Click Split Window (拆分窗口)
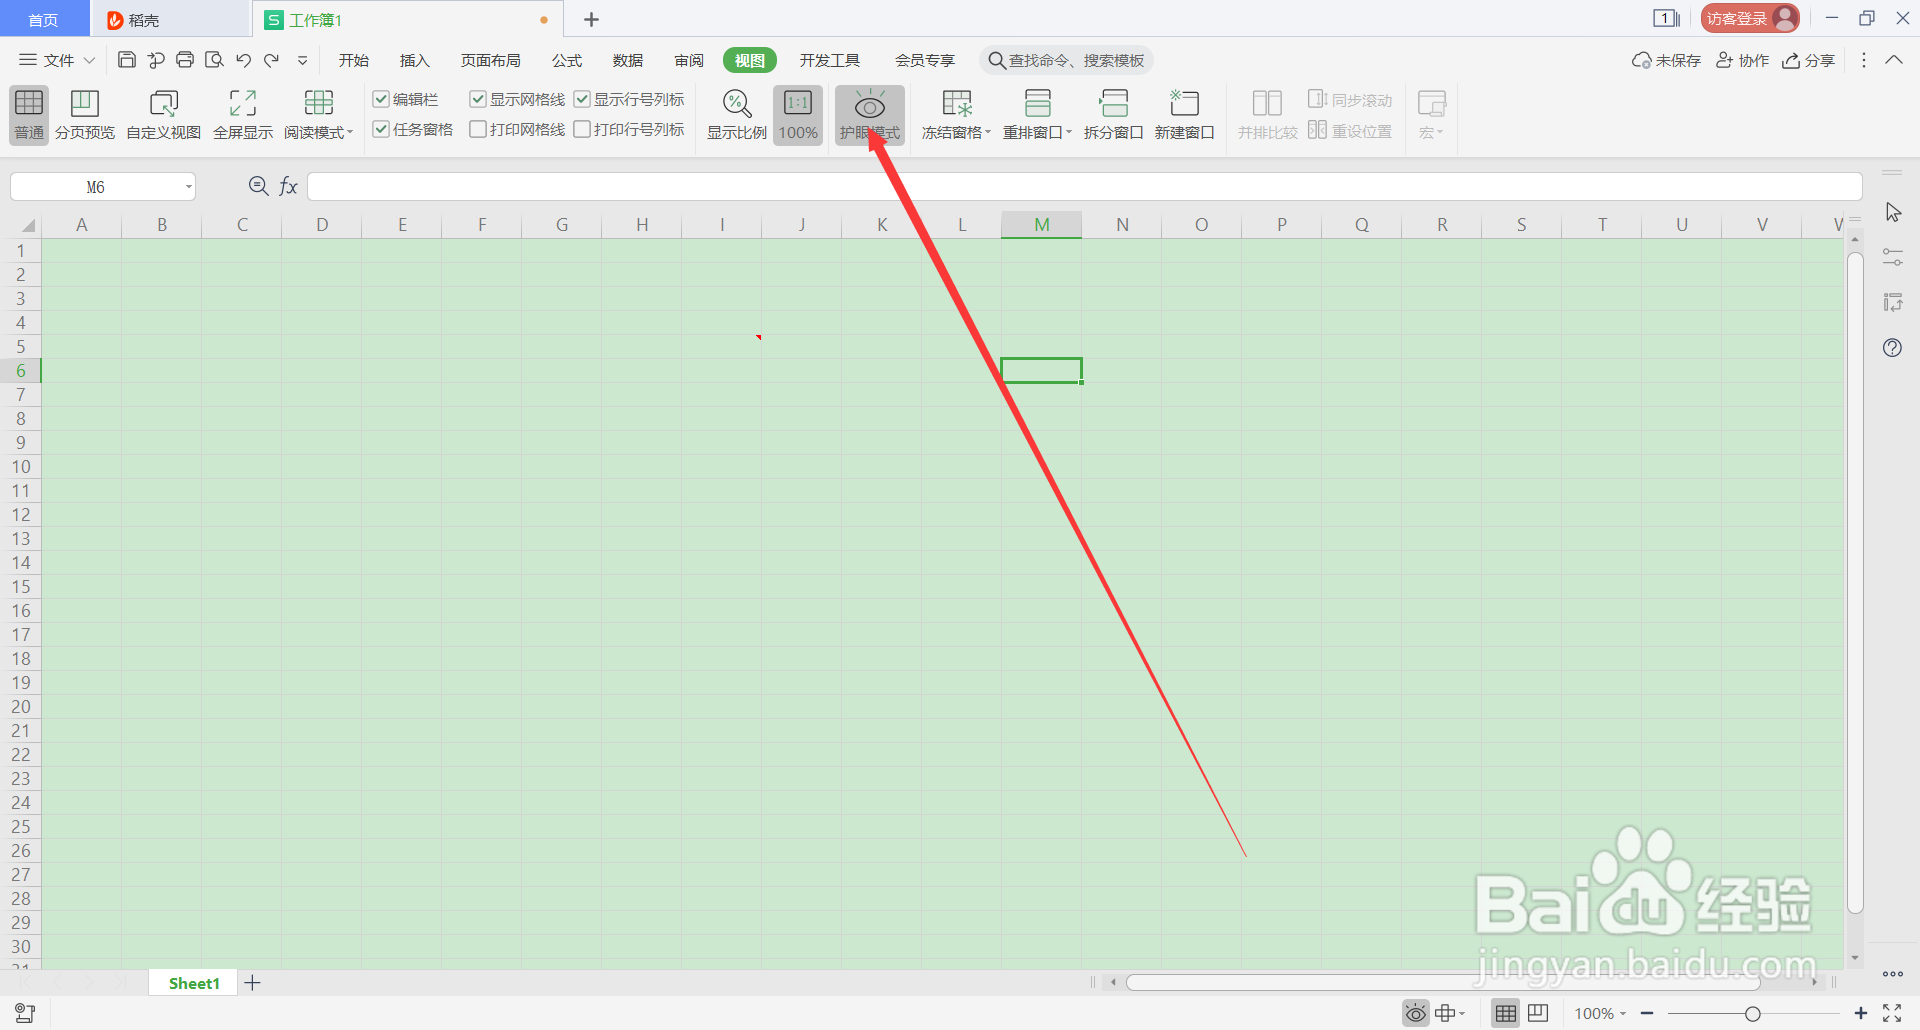 (x=1113, y=115)
